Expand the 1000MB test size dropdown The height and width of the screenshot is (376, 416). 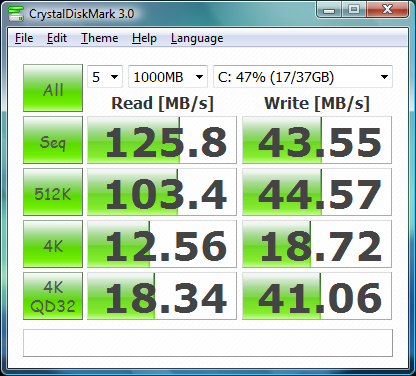[168, 77]
